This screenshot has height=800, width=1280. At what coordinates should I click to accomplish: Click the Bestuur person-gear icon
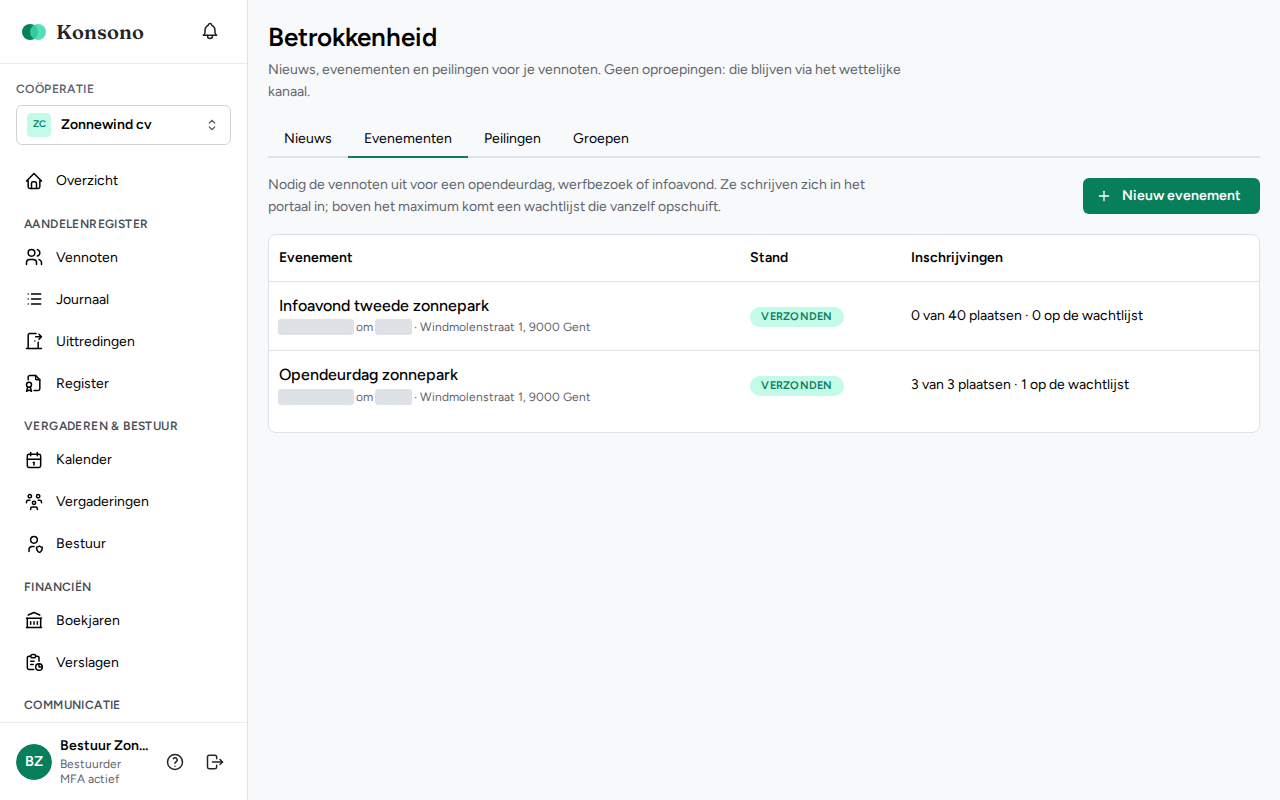[34, 544]
